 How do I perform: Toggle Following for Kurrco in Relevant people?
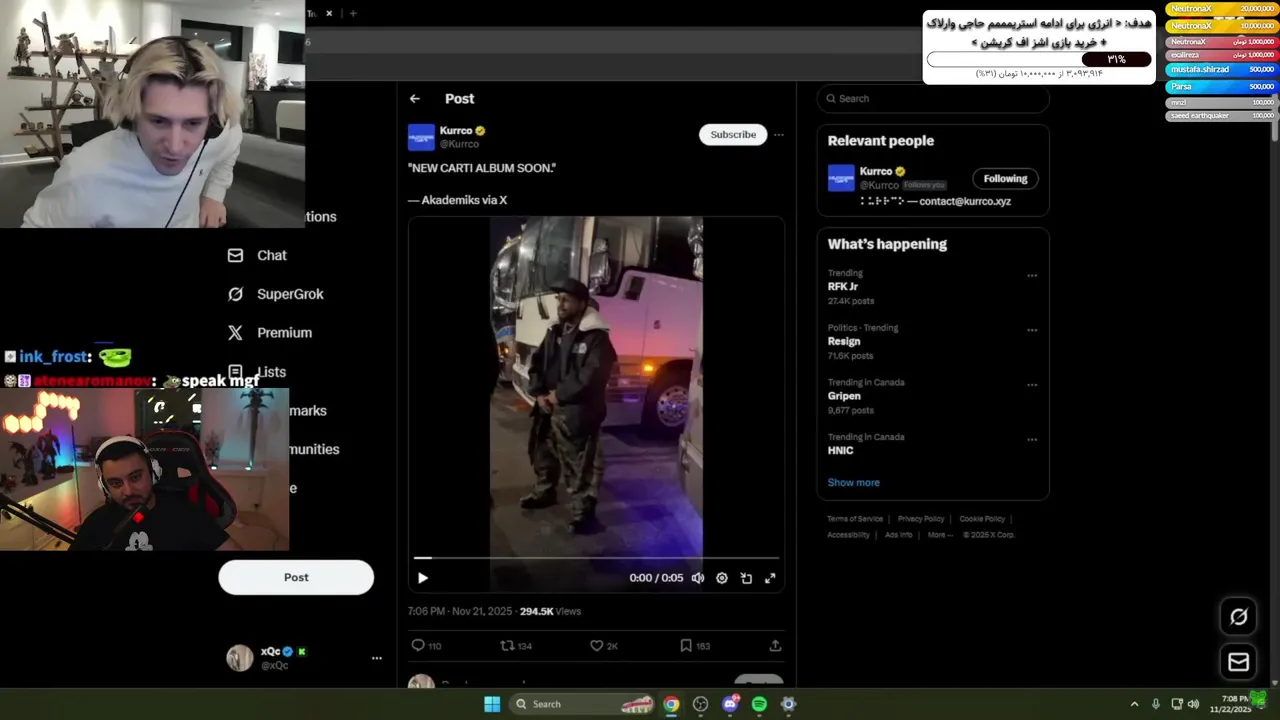(1005, 179)
